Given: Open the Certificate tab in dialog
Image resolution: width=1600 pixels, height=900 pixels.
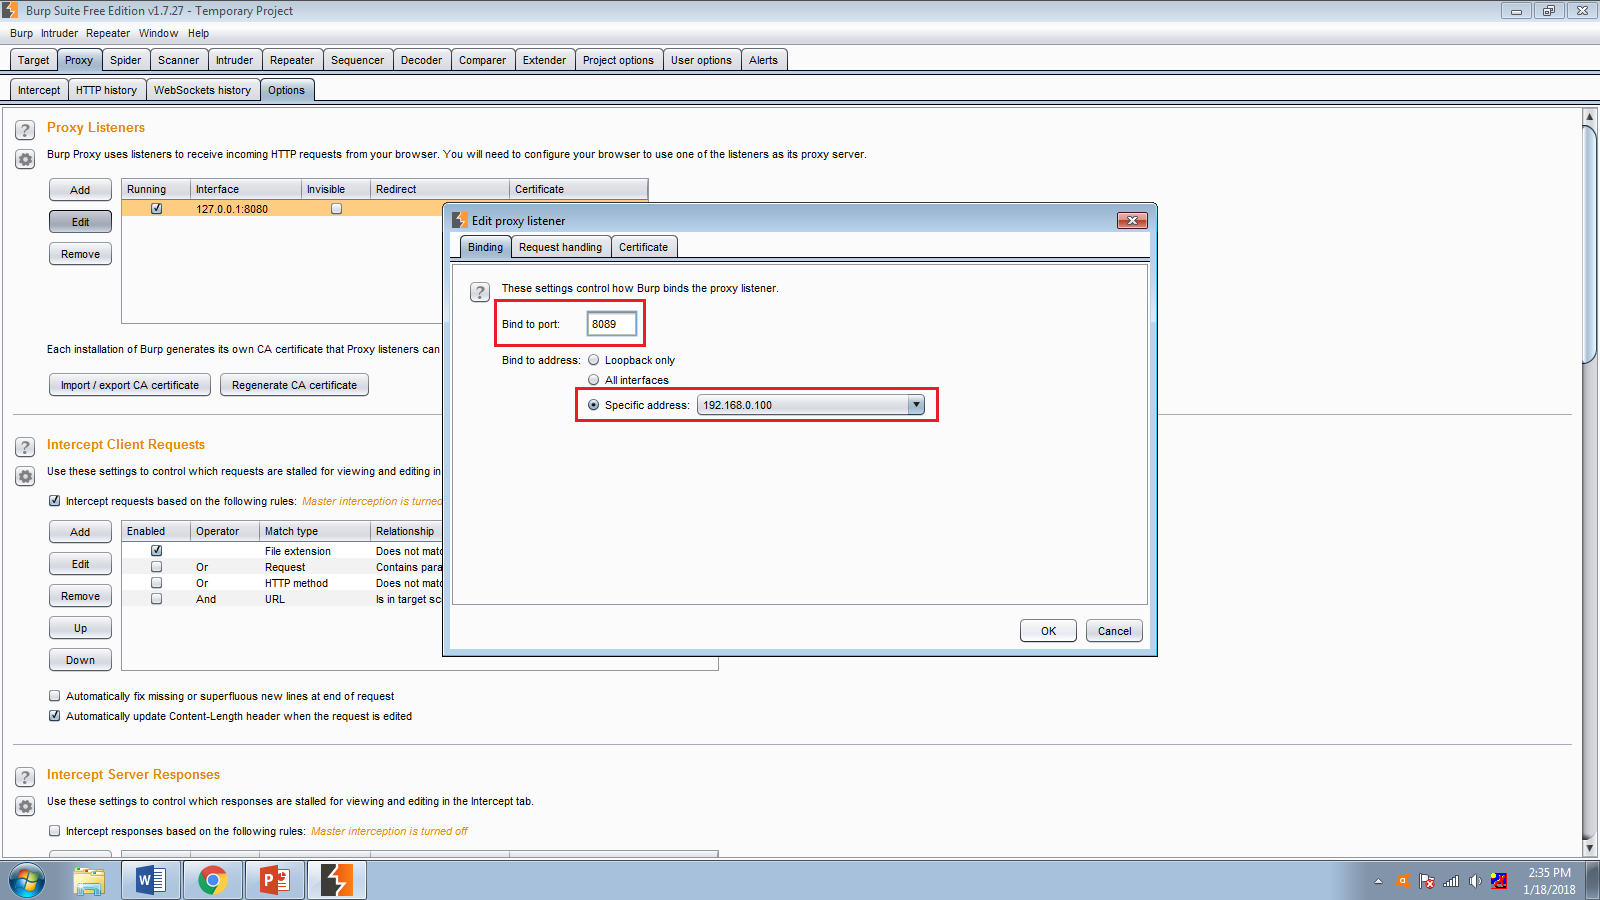Looking at the screenshot, I should coord(643,247).
